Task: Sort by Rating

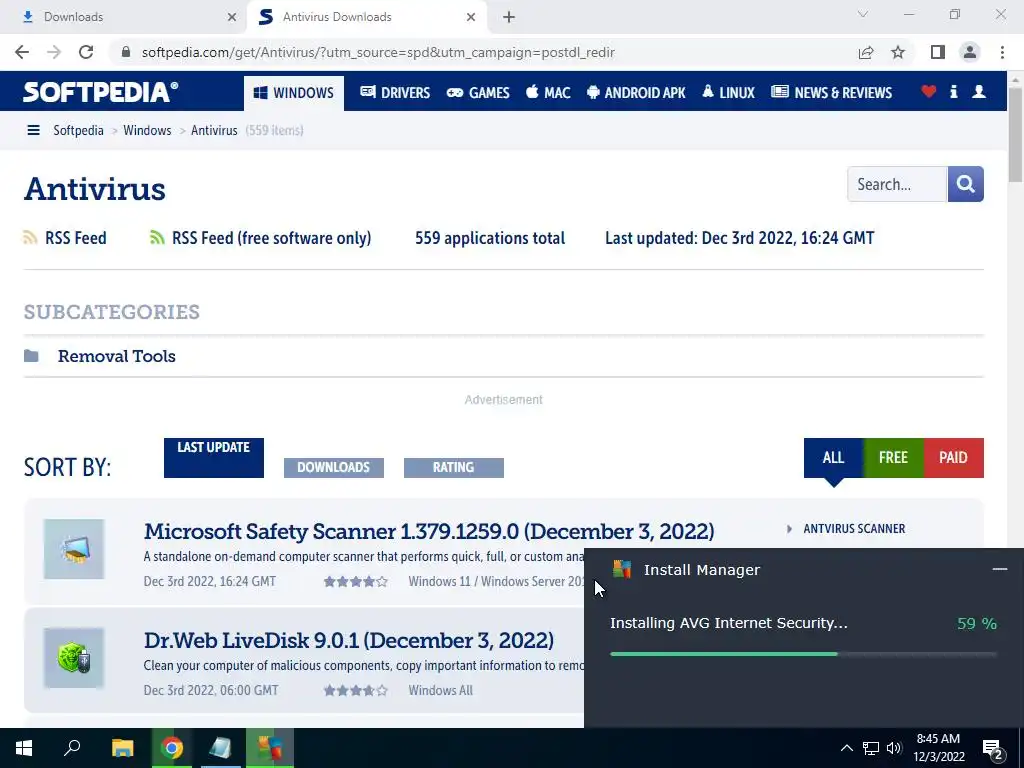Action: point(454,468)
